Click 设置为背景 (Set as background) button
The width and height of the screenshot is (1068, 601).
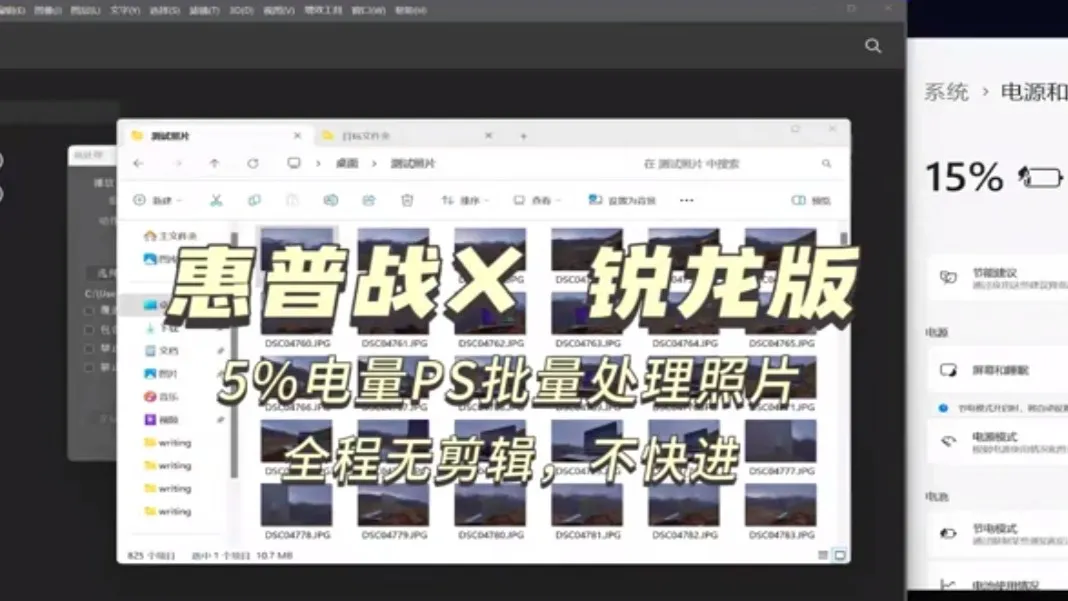point(623,200)
